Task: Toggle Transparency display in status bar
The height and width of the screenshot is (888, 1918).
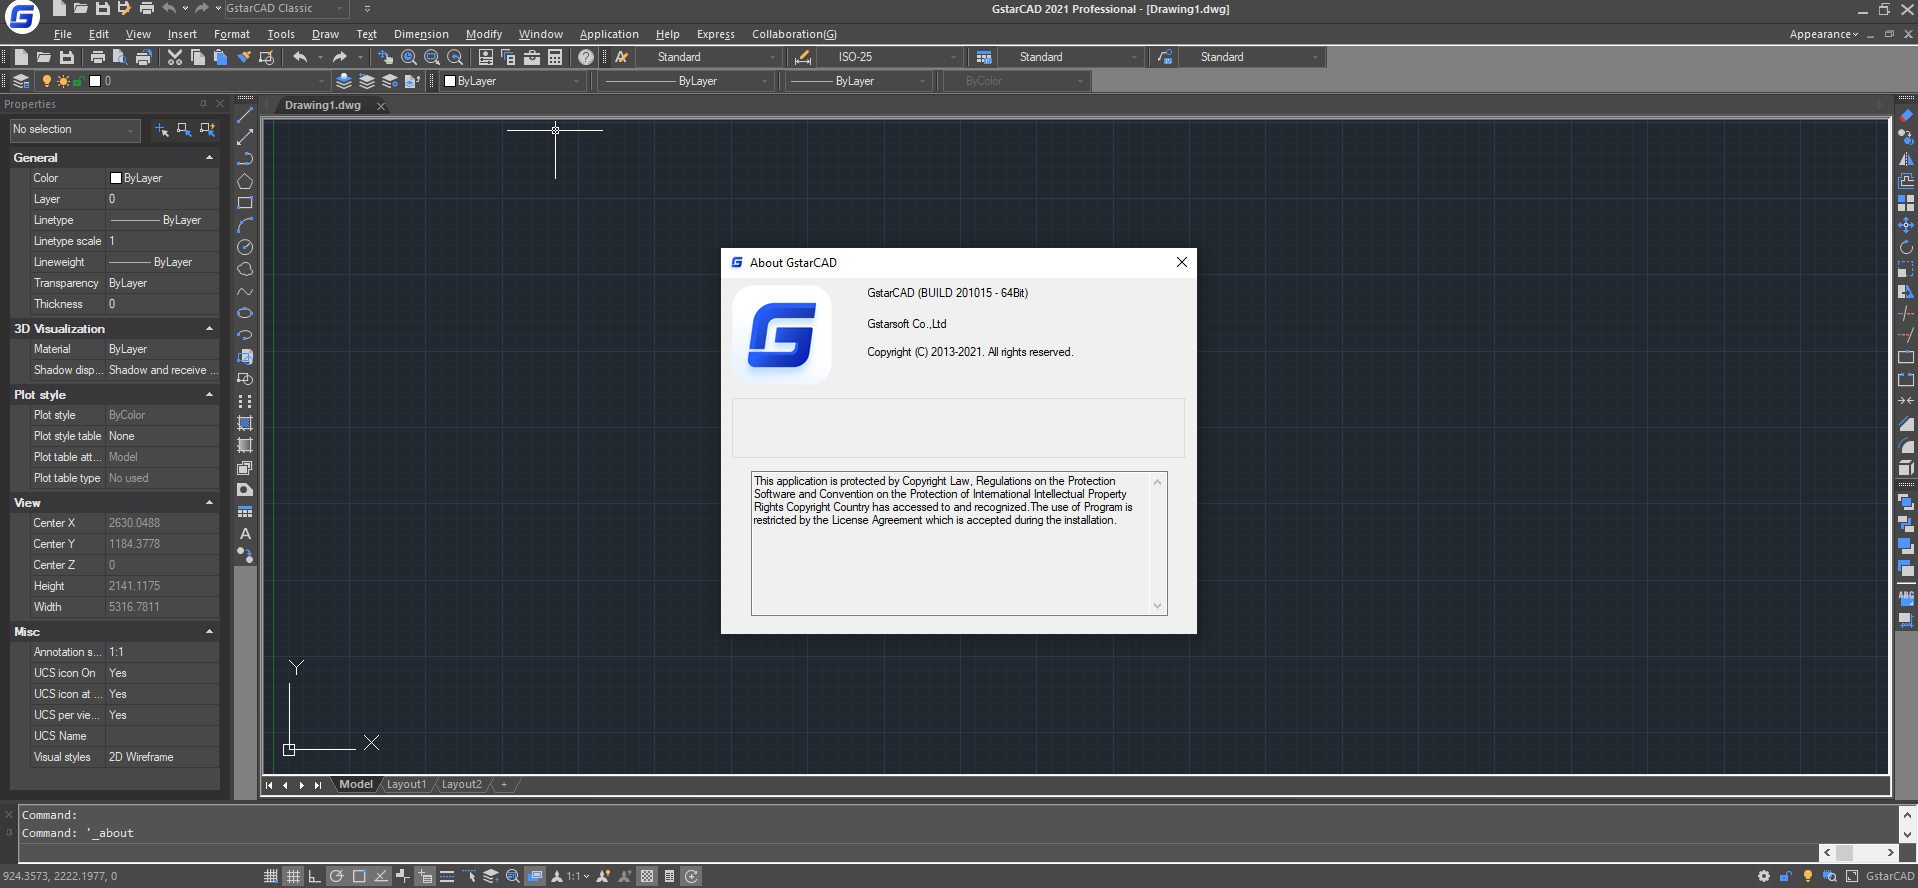Action: coord(647,876)
